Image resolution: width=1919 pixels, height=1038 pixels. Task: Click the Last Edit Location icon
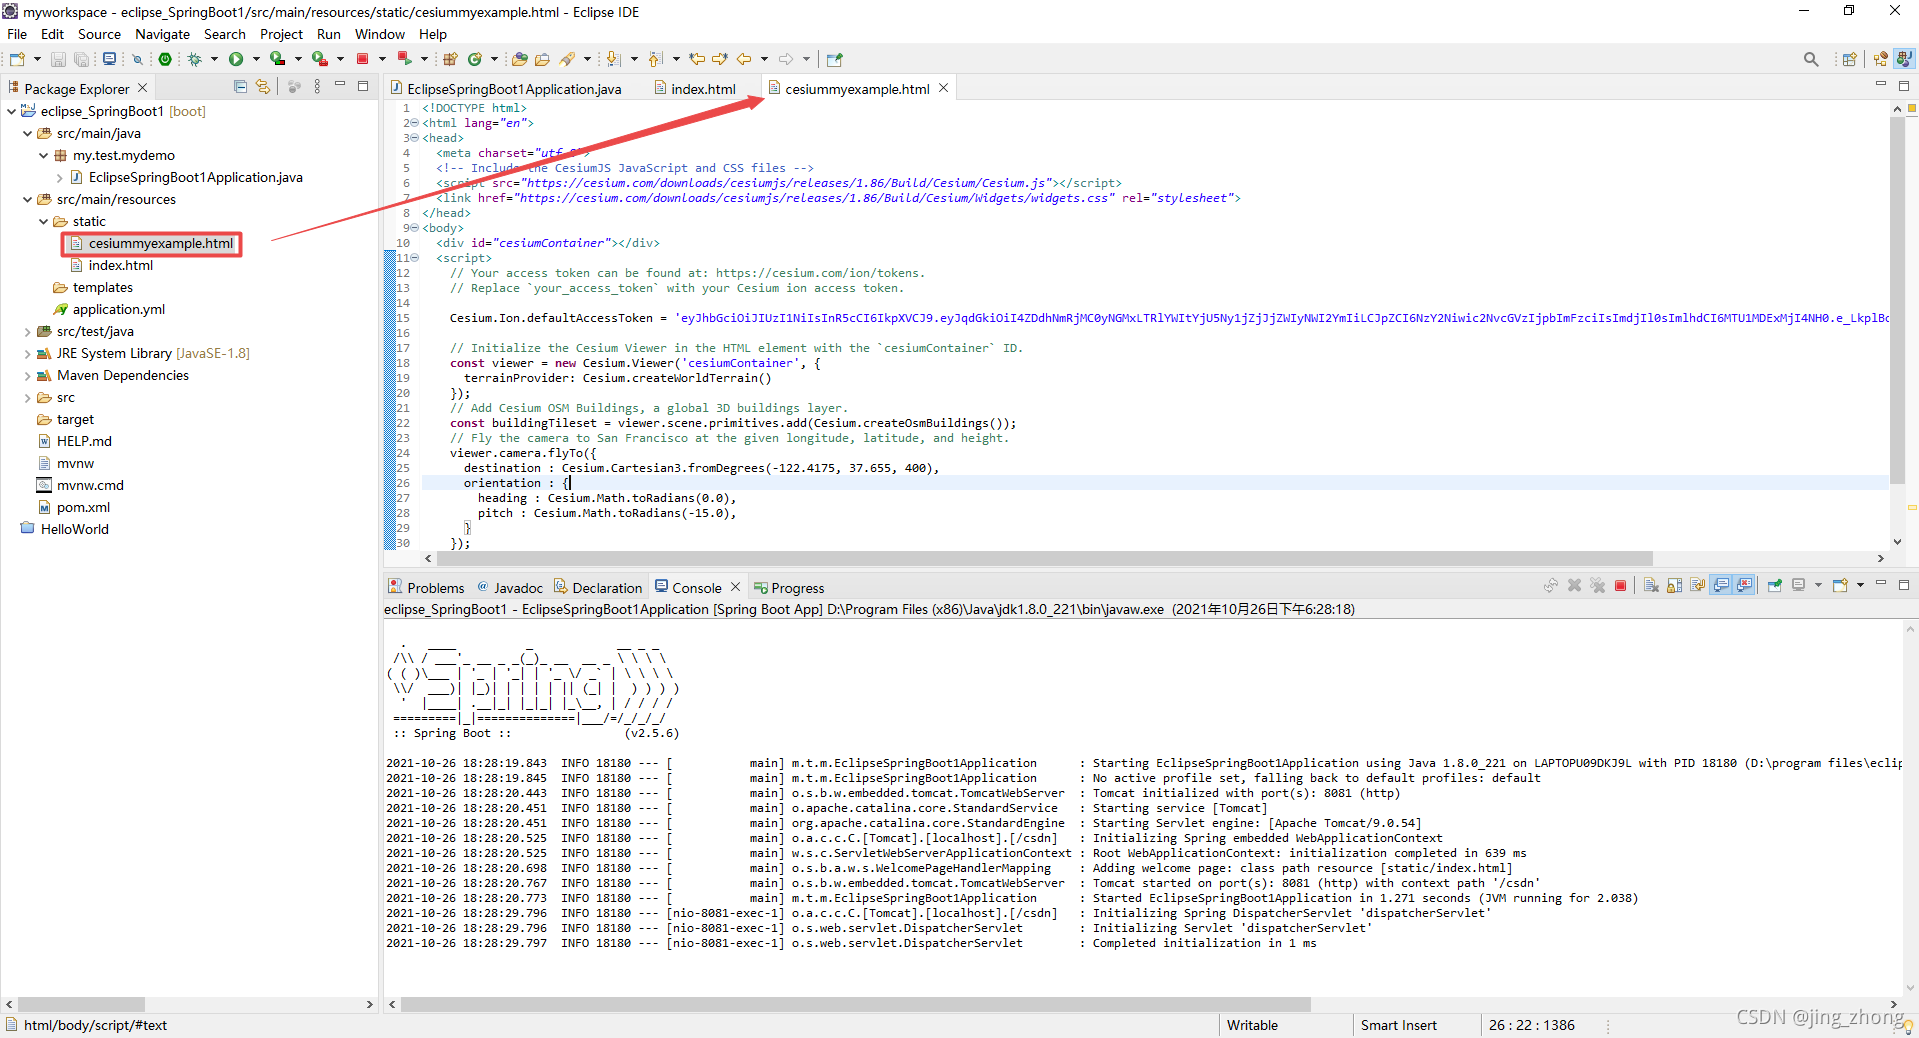[697, 59]
